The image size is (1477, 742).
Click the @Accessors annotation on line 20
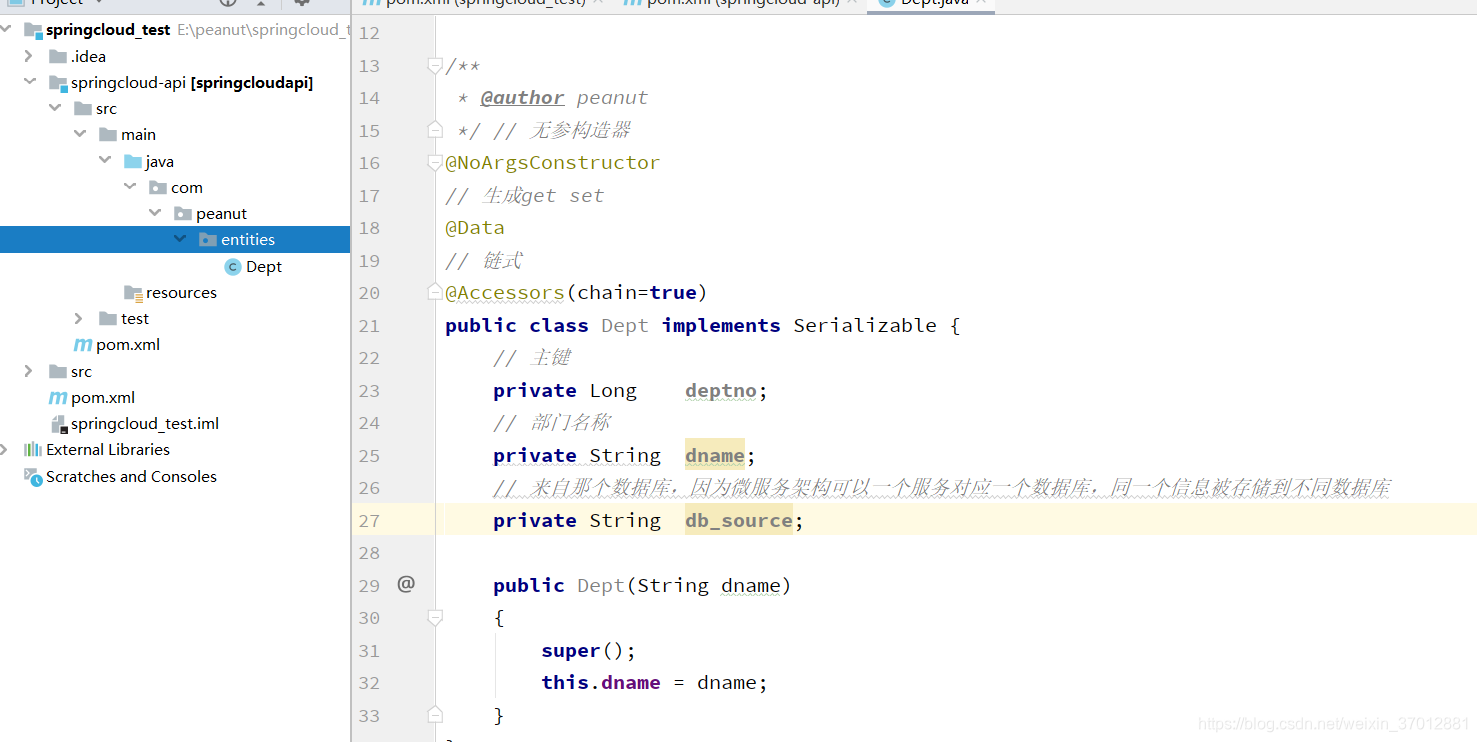point(505,292)
